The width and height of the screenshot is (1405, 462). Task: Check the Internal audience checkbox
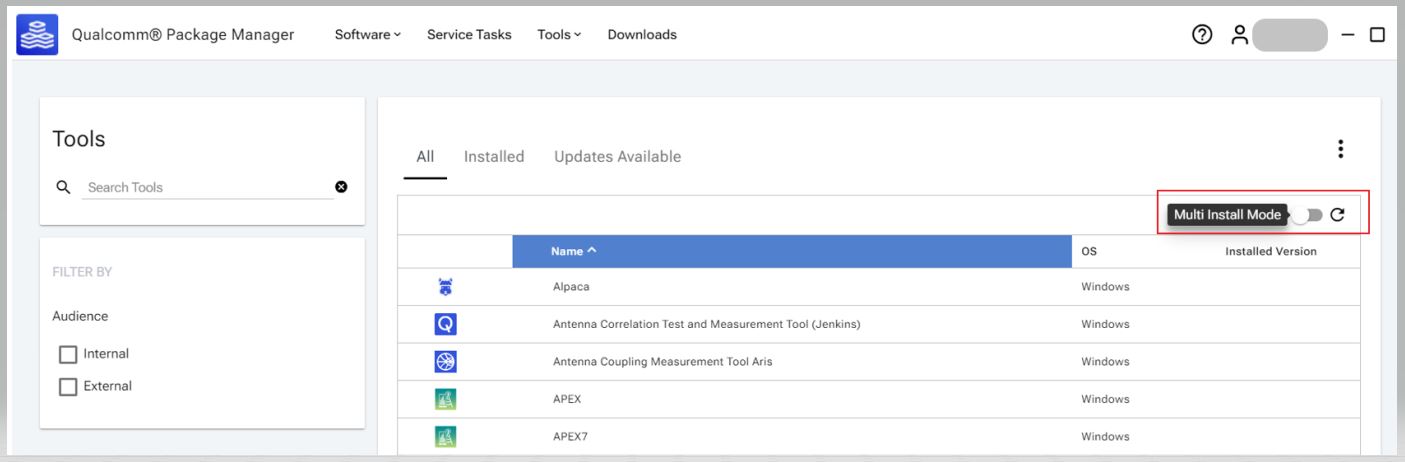click(x=68, y=354)
